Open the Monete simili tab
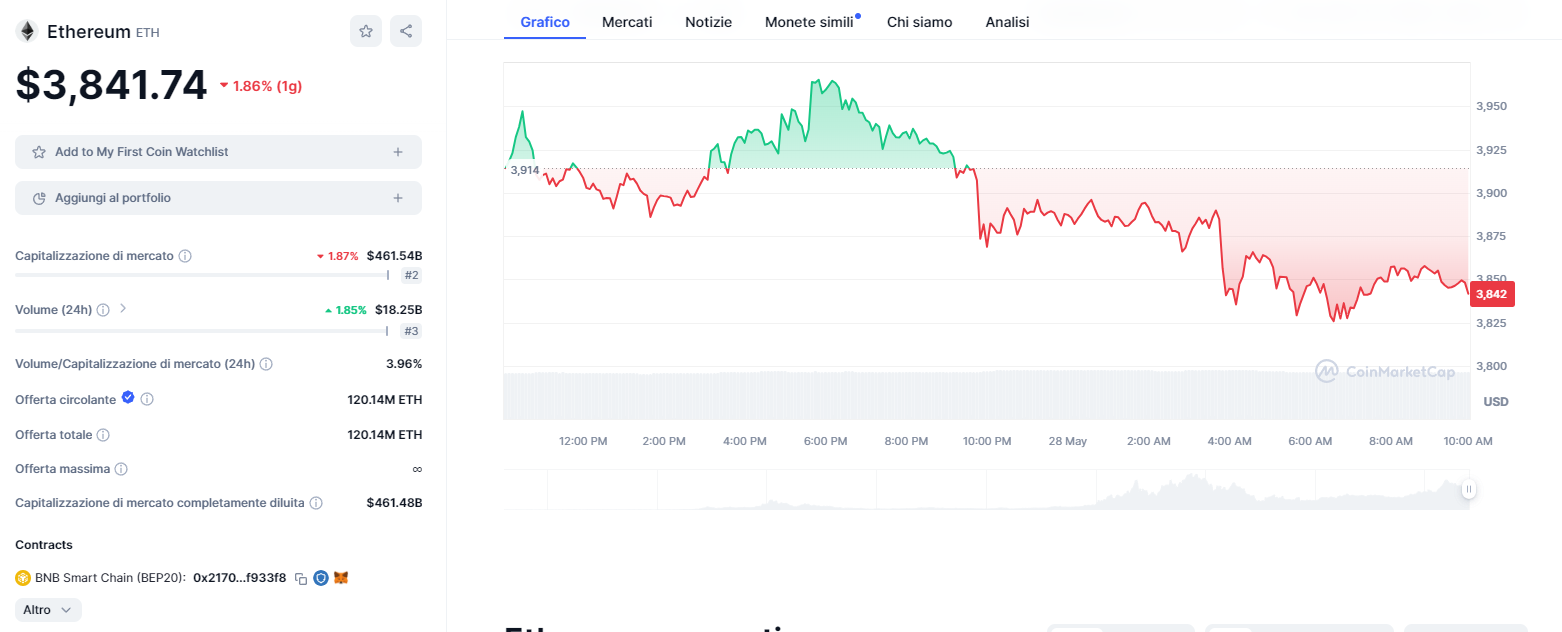The height and width of the screenshot is (632, 1562). (809, 22)
